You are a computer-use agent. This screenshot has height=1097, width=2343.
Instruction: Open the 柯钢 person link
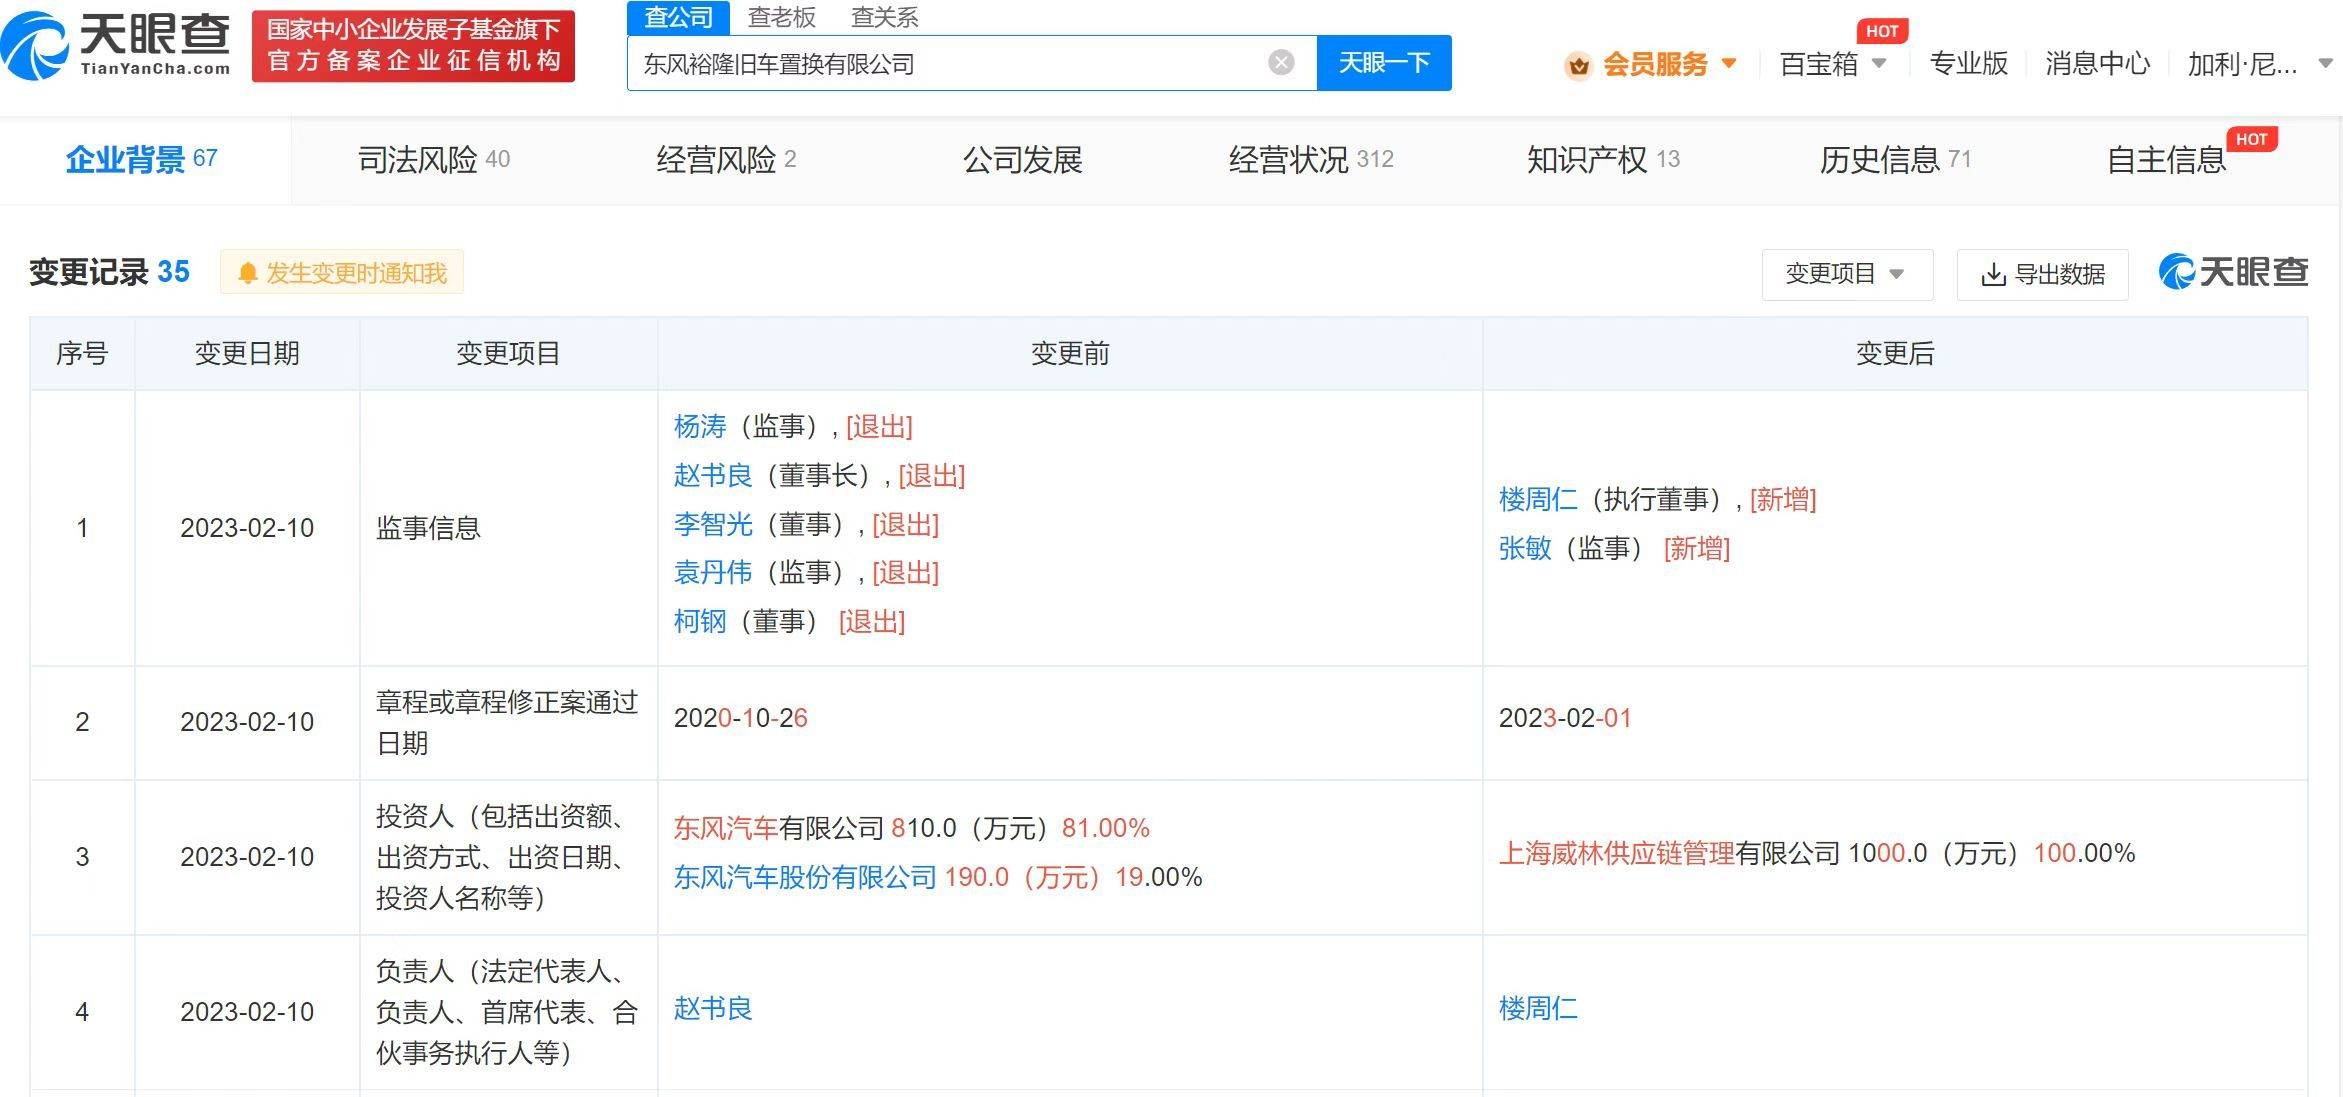pos(700,621)
